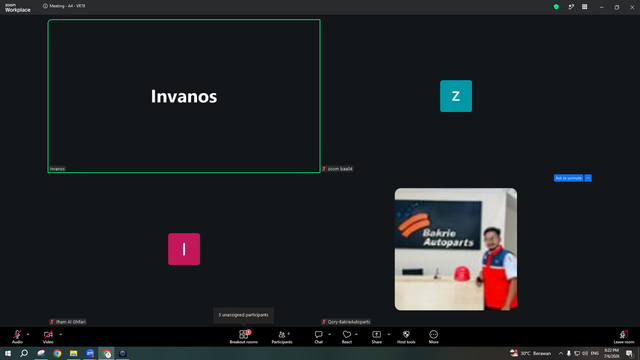
Task: Click Bakrie Autoparts participant photo
Action: 456,249
